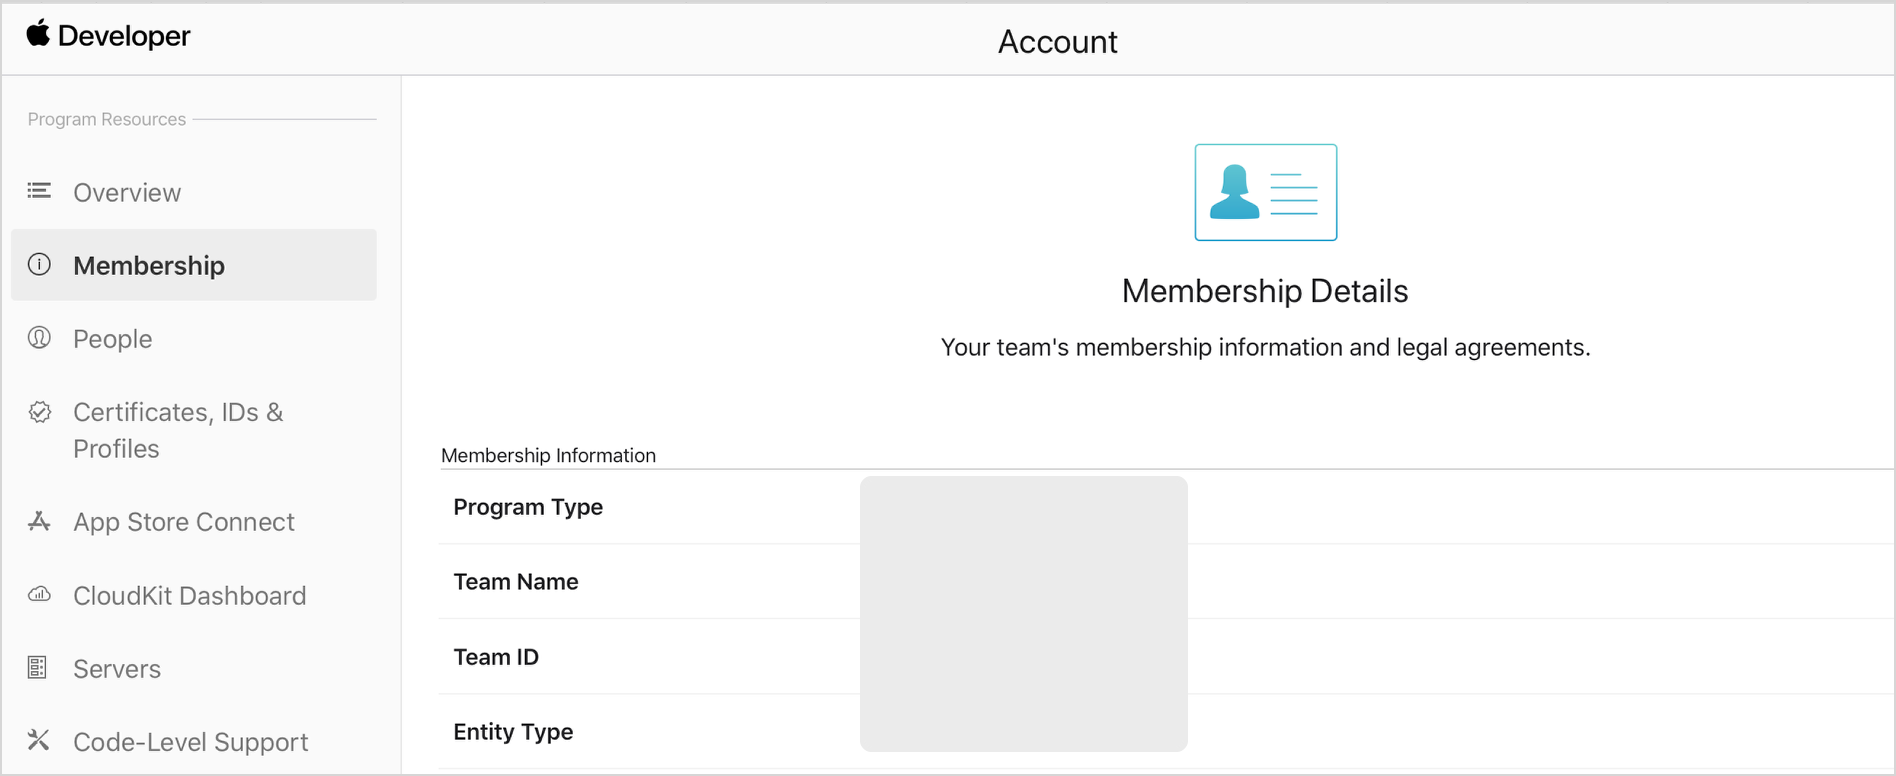Click the Program Type label
The width and height of the screenshot is (1896, 776).
(528, 507)
